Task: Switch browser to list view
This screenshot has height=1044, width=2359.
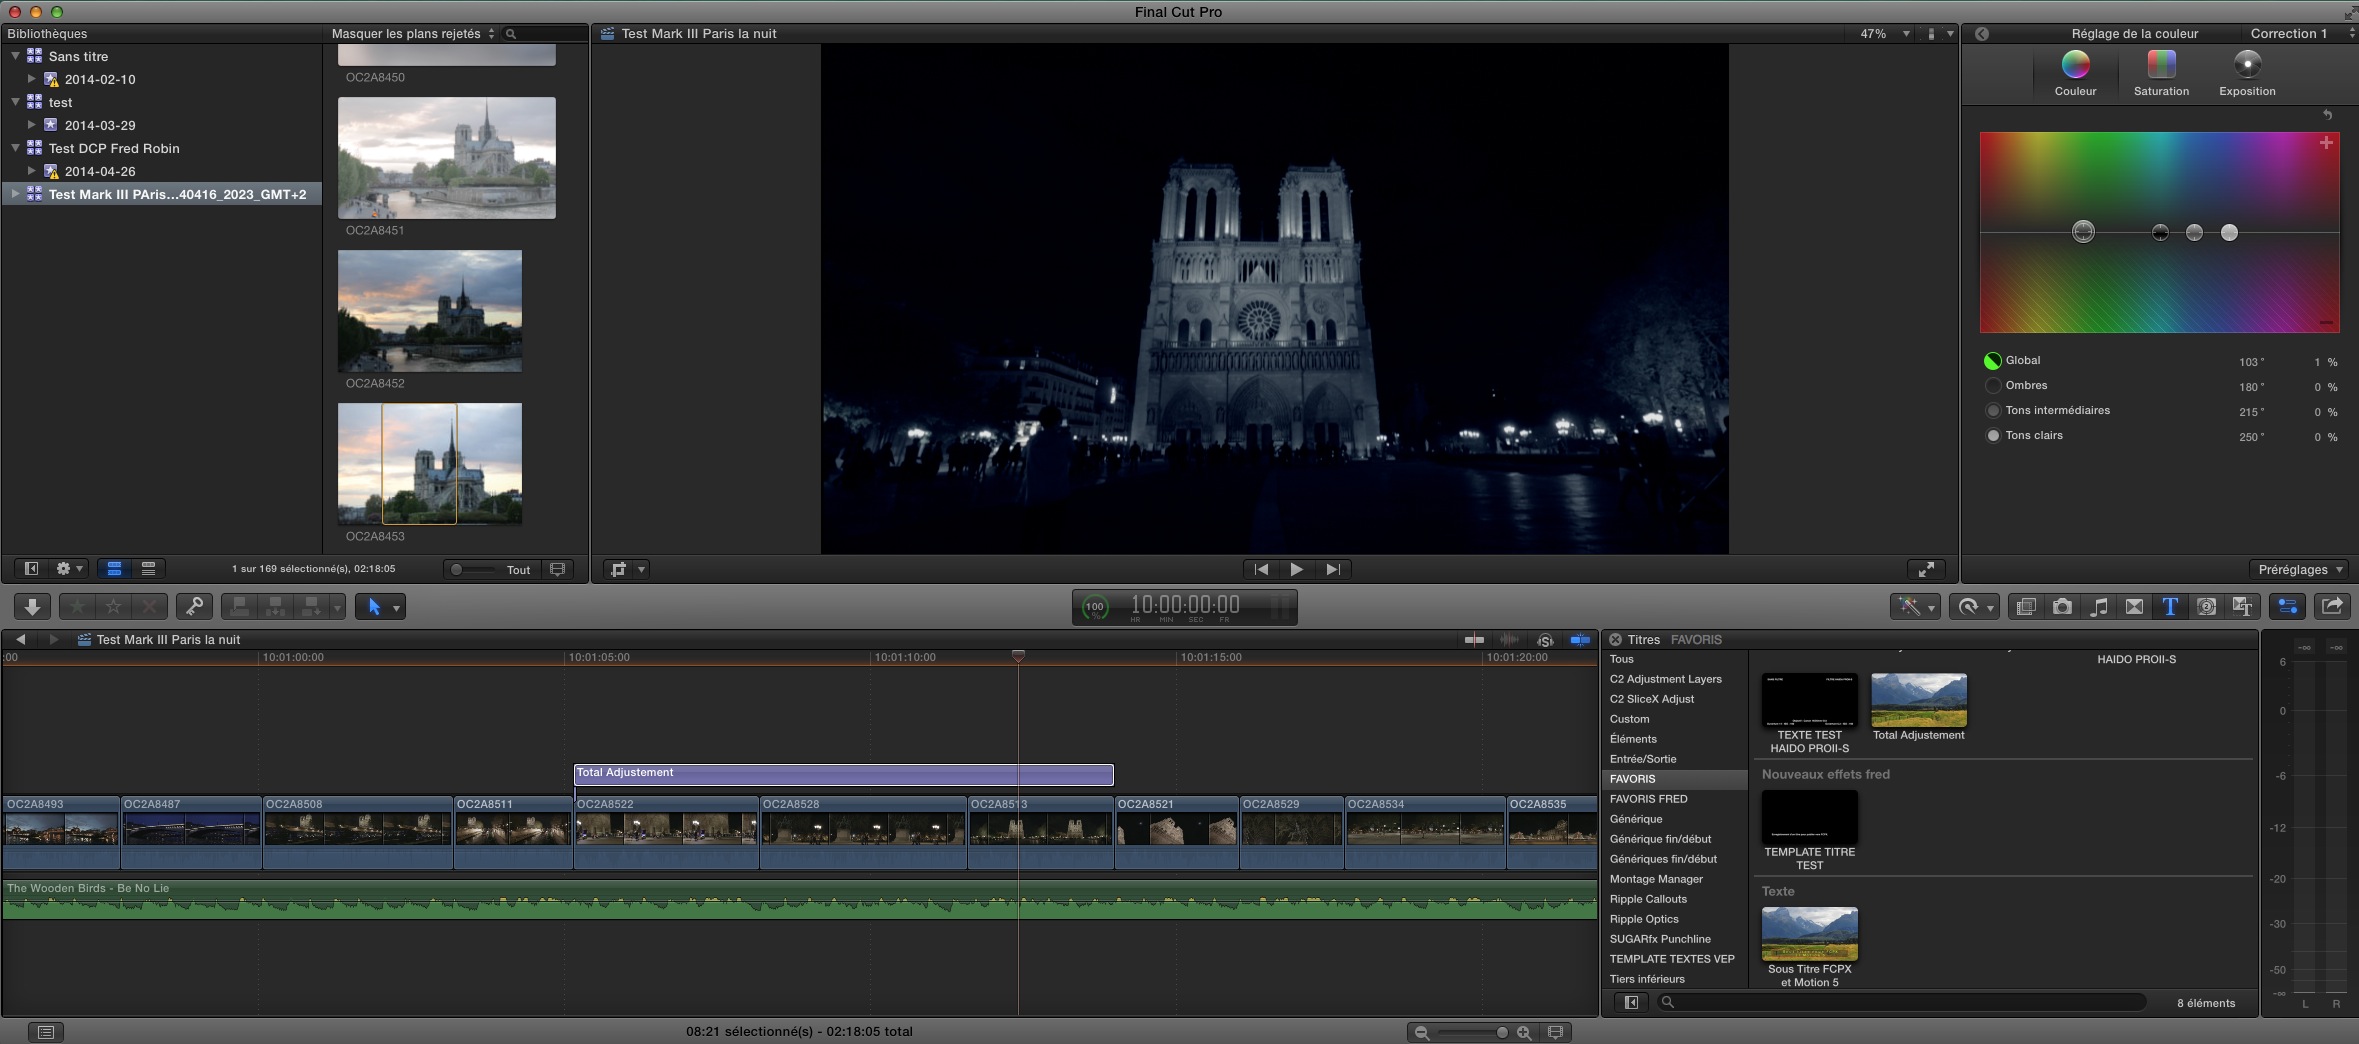Action: 148,569
